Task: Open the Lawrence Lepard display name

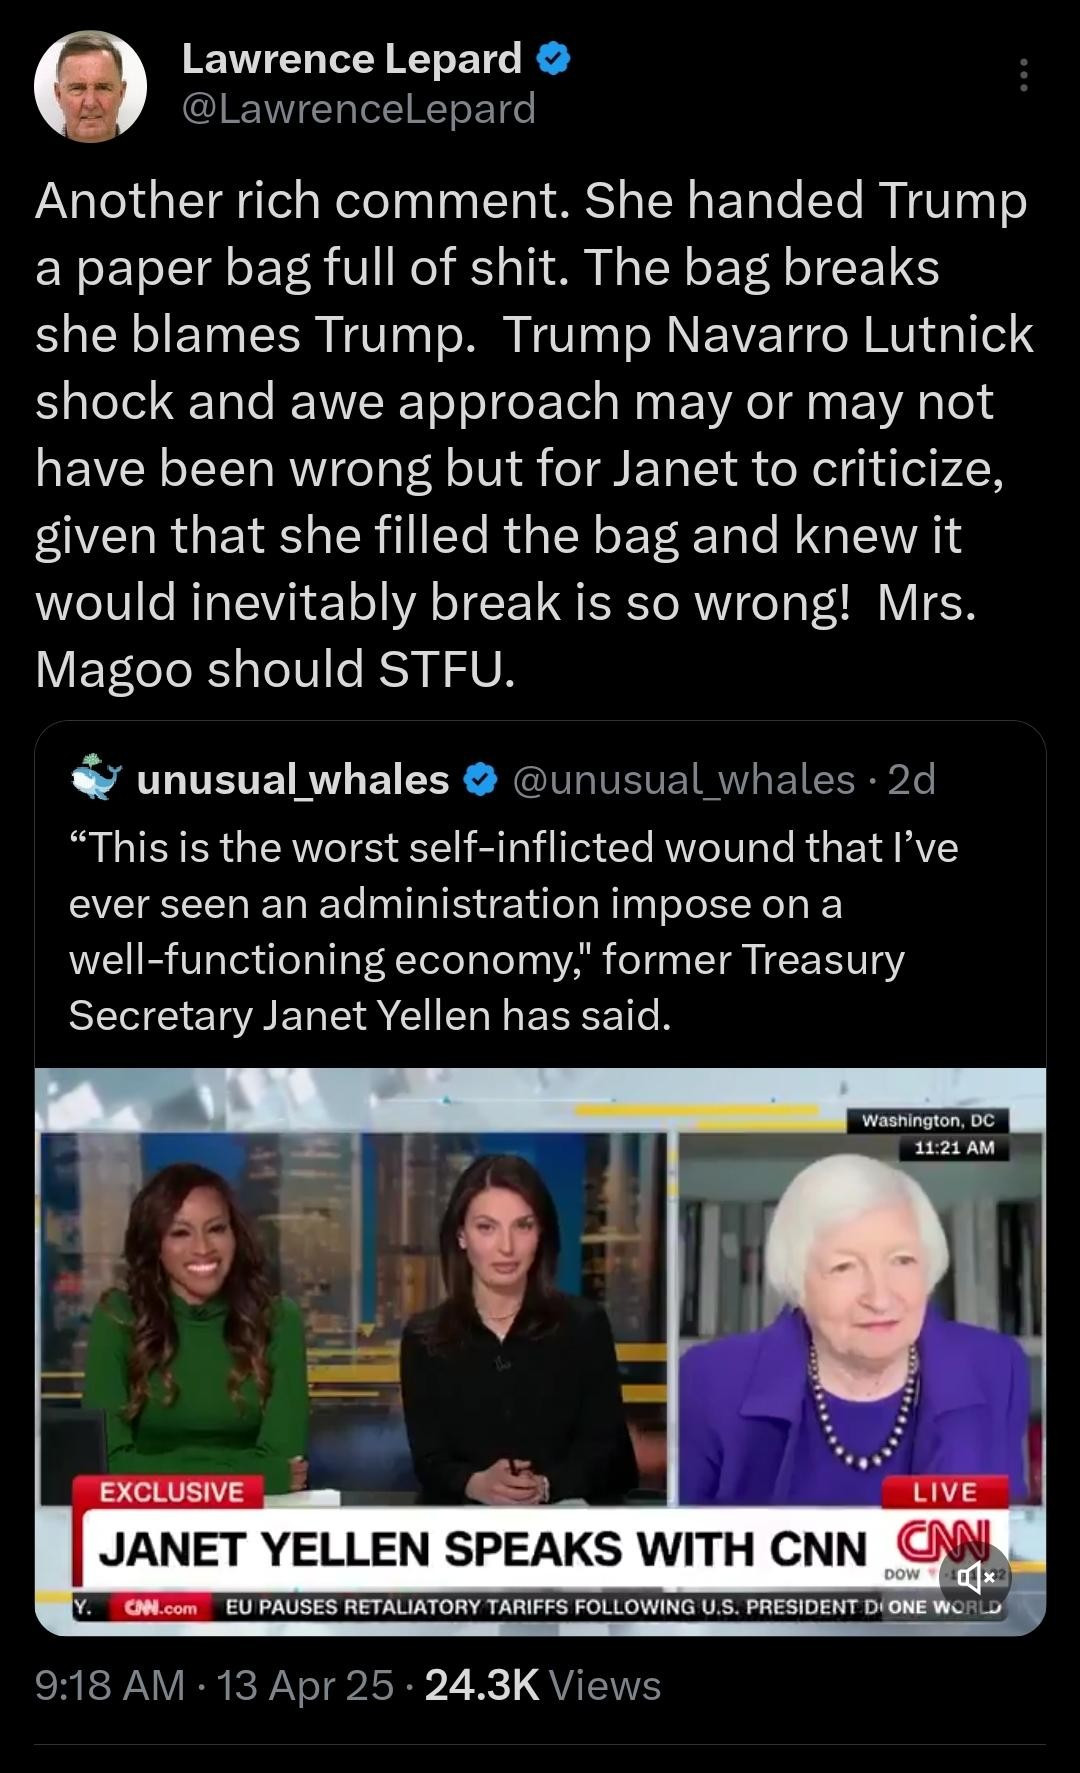Action: click(352, 59)
